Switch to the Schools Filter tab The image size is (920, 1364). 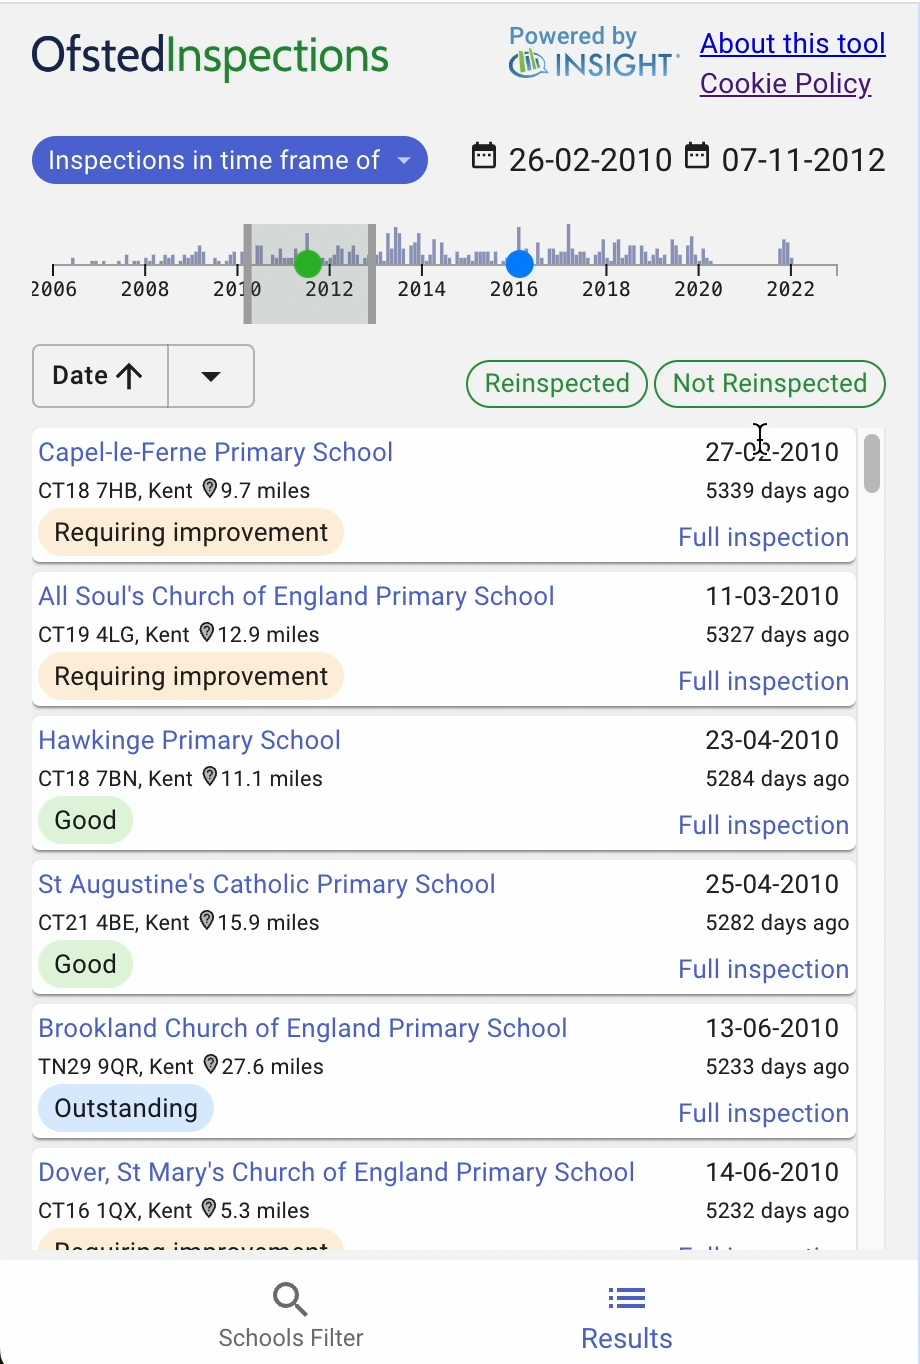(x=291, y=1317)
